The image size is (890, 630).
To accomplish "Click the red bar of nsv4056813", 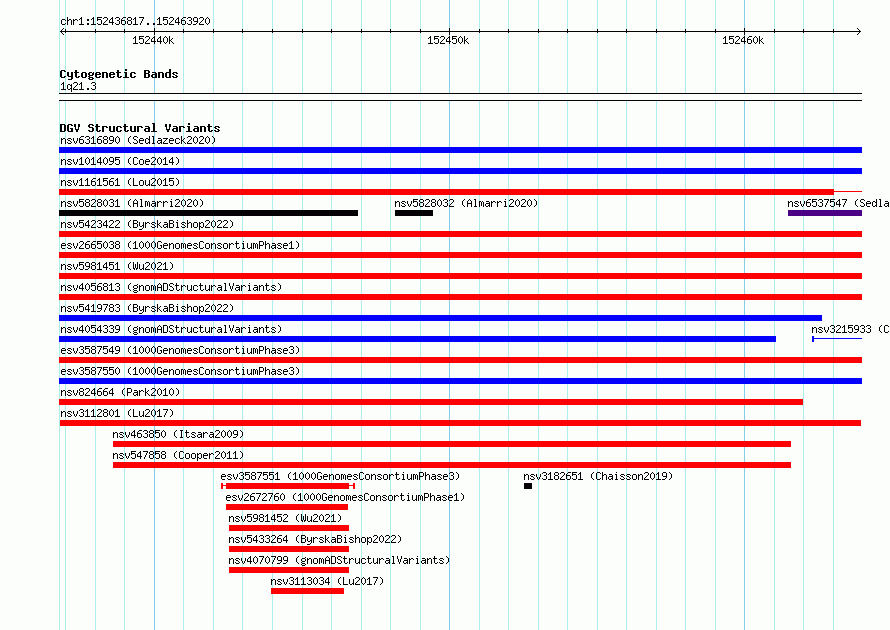I will (460, 297).
